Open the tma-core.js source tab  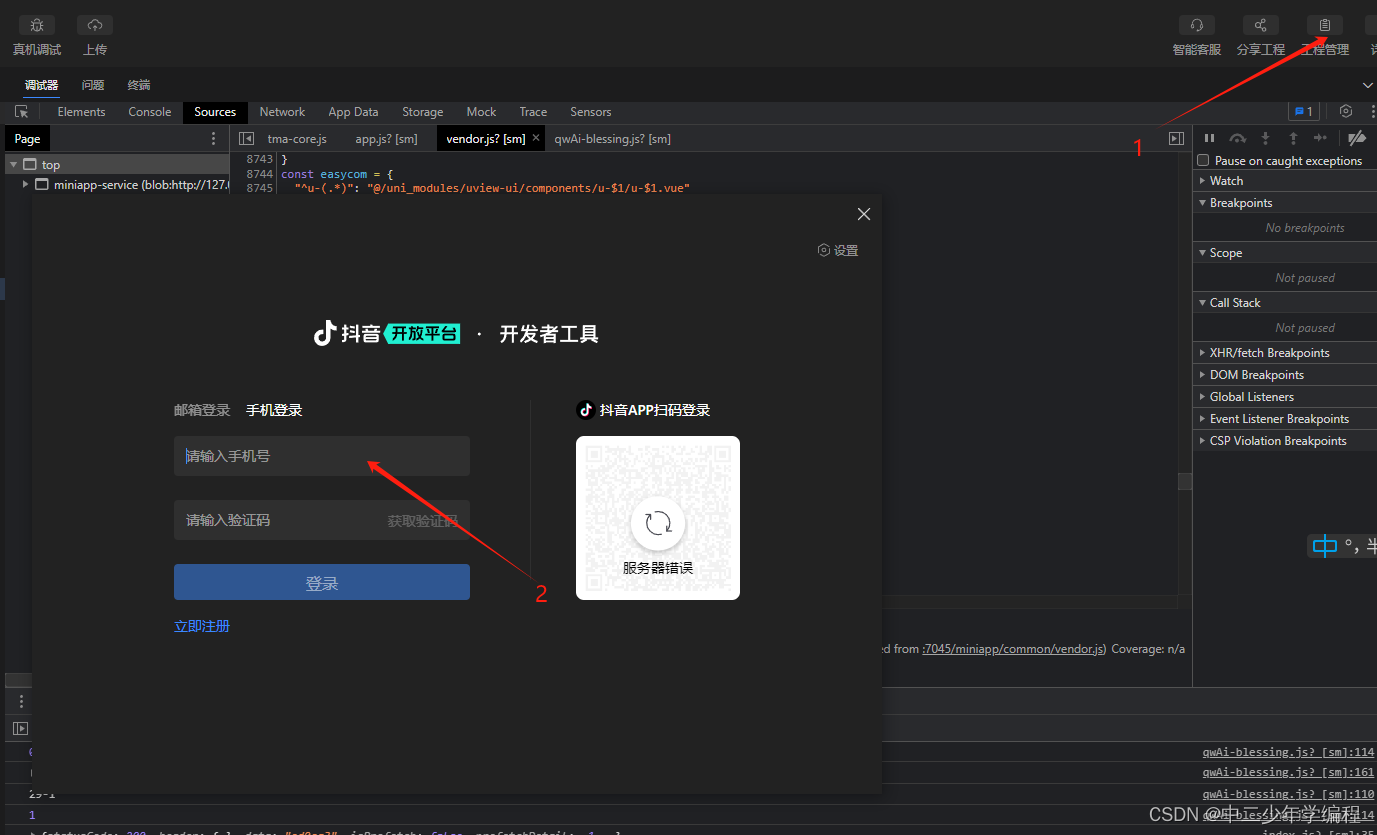(297, 139)
